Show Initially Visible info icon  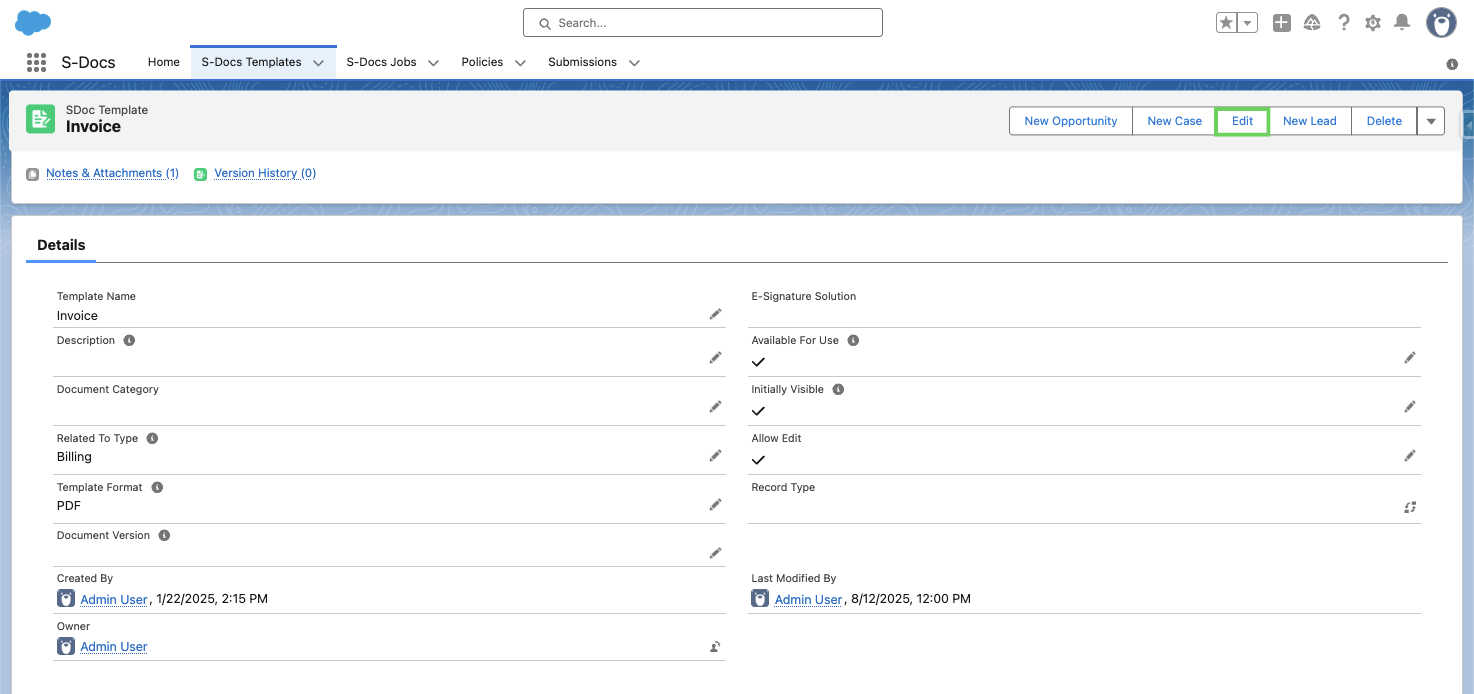(x=838, y=389)
